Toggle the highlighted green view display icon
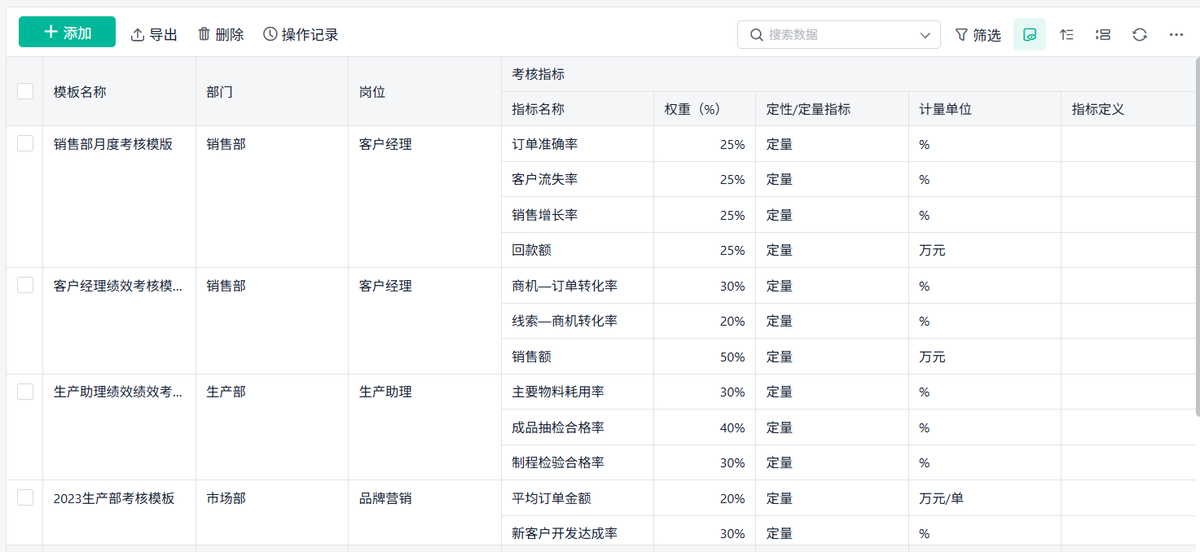 tap(1029, 35)
